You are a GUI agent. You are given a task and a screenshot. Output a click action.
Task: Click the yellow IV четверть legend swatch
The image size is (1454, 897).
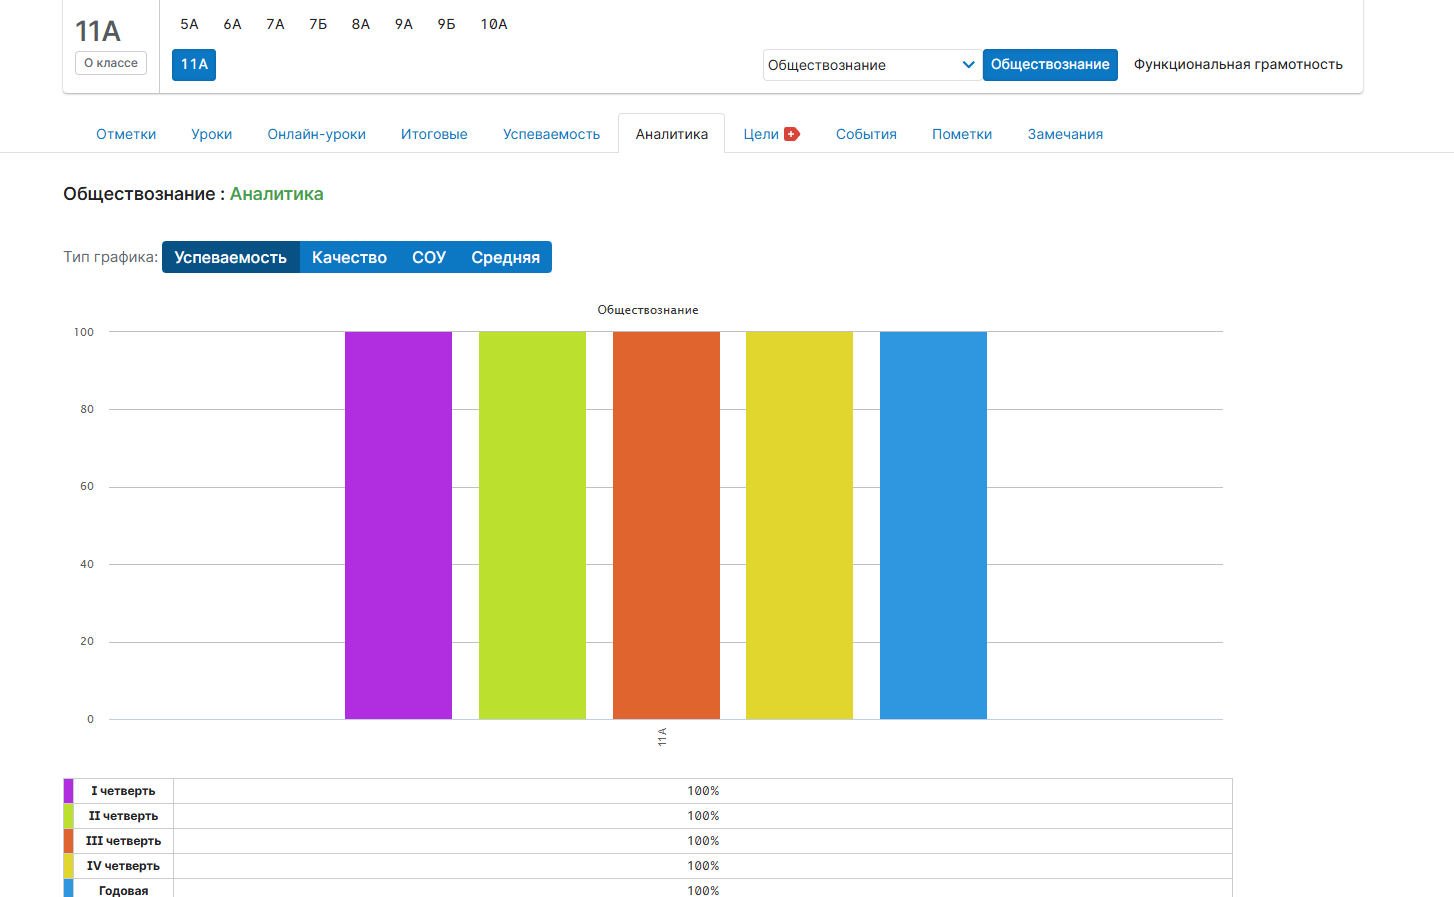pos(68,866)
